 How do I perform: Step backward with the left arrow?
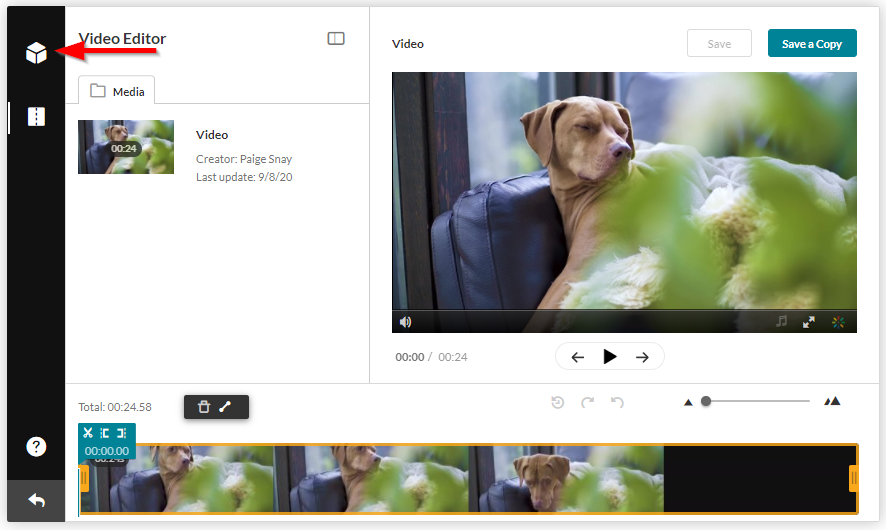(x=577, y=357)
